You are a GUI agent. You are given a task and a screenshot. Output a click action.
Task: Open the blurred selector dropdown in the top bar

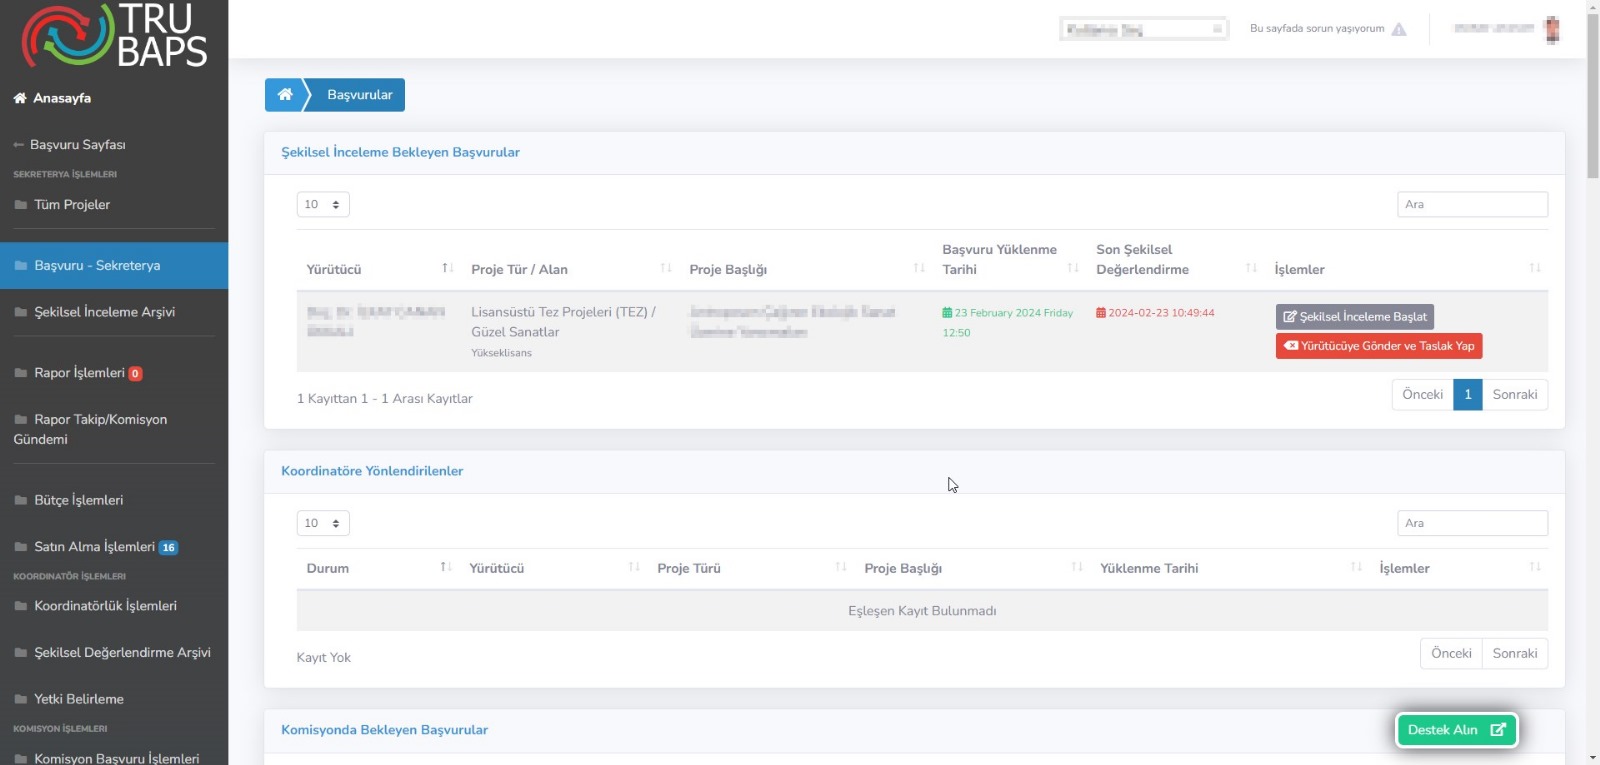tap(1143, 29)
